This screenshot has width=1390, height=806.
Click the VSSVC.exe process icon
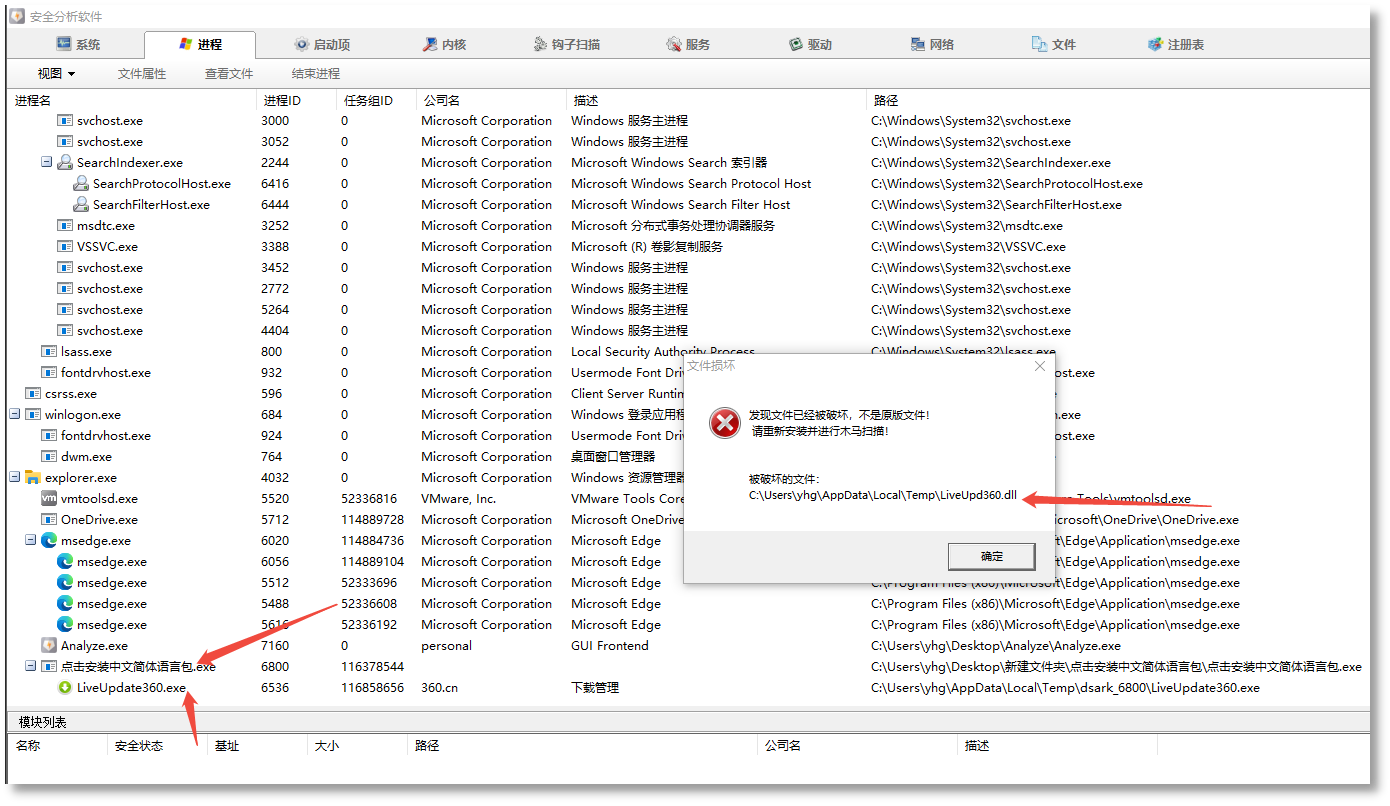point(65,246)
